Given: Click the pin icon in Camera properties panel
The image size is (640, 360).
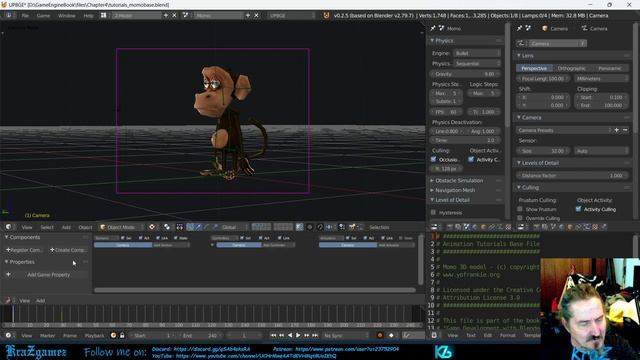Looking at the screenshot, I should point(520,28).
